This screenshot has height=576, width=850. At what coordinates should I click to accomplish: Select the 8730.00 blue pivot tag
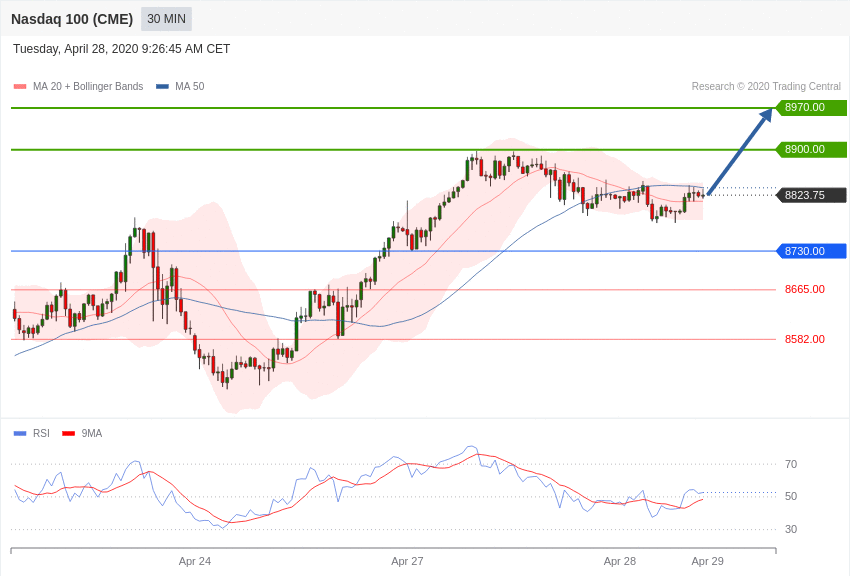point(812,251)
